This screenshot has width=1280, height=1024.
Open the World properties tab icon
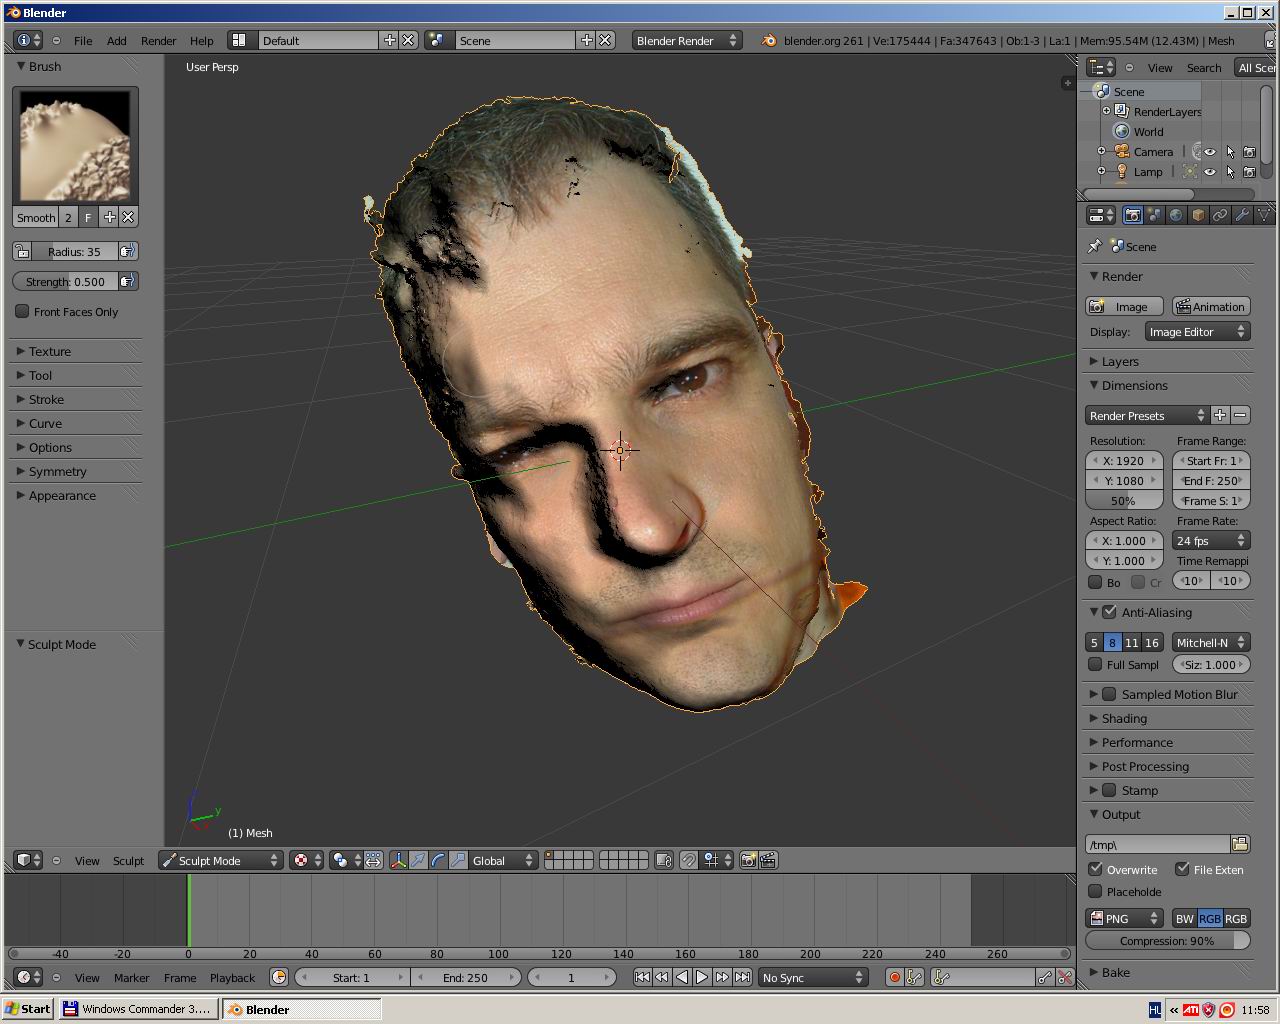tap(1176, 215)
